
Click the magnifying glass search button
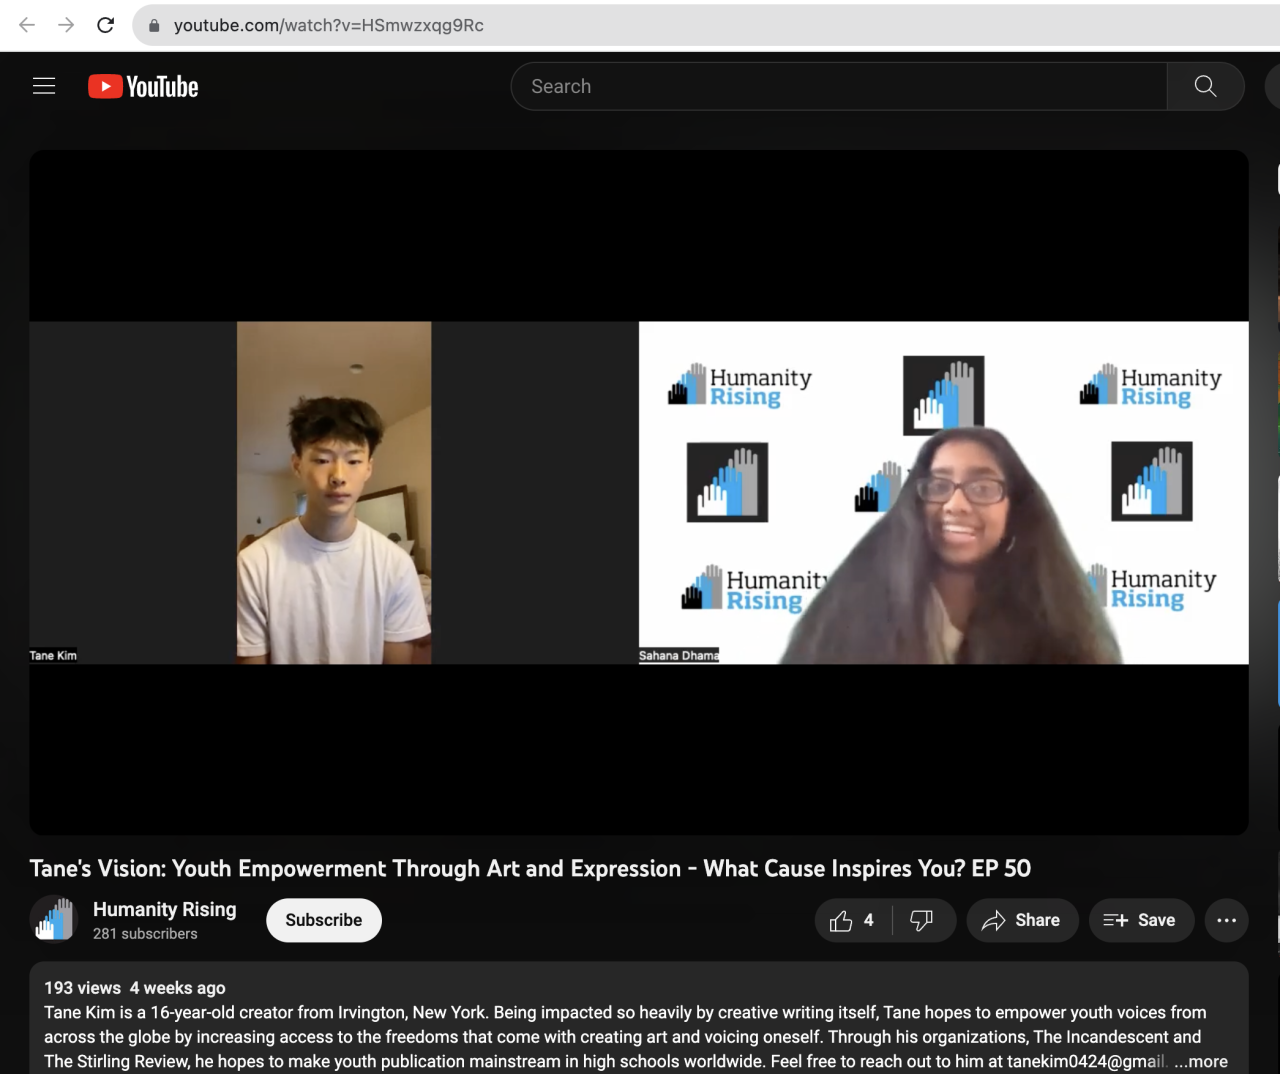click(x=1205, y=87)
